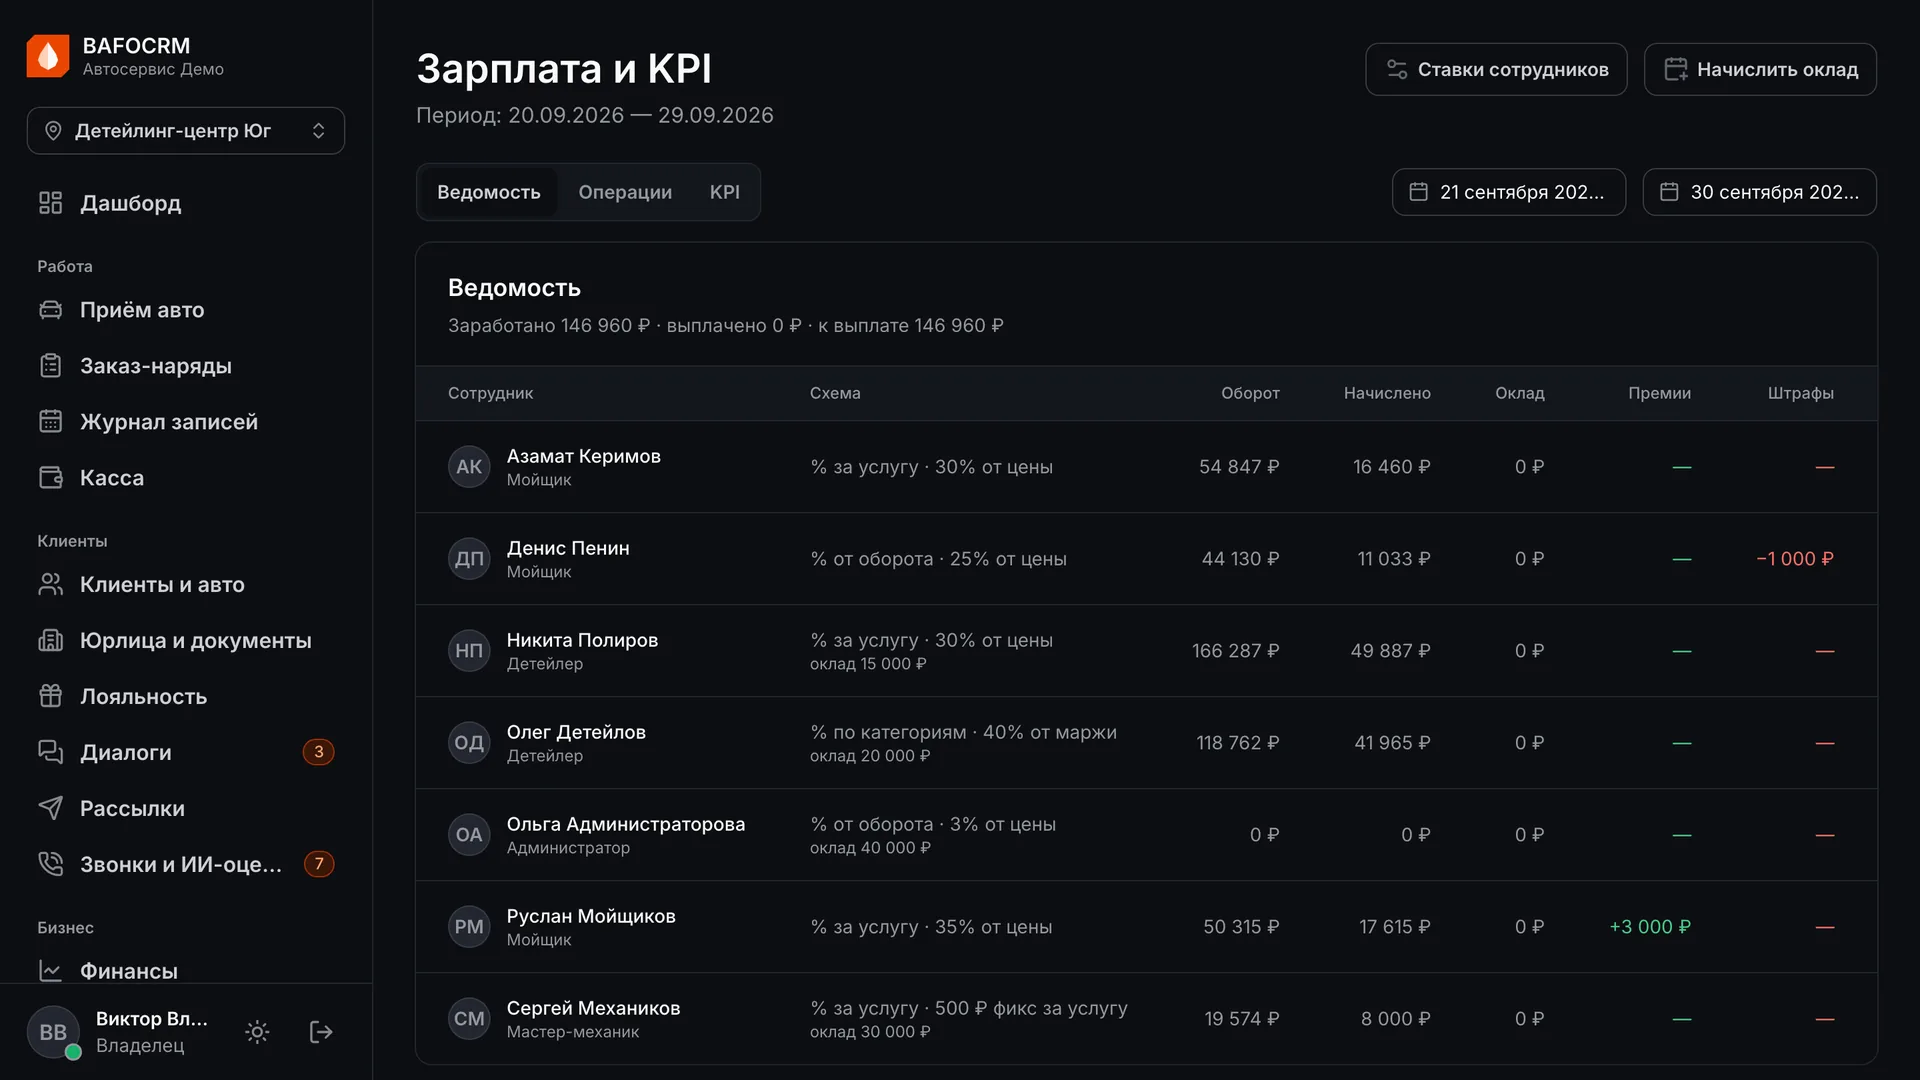Click the wallet icon for Касса
This screenshot has width=1920, height=1080.
50,478
